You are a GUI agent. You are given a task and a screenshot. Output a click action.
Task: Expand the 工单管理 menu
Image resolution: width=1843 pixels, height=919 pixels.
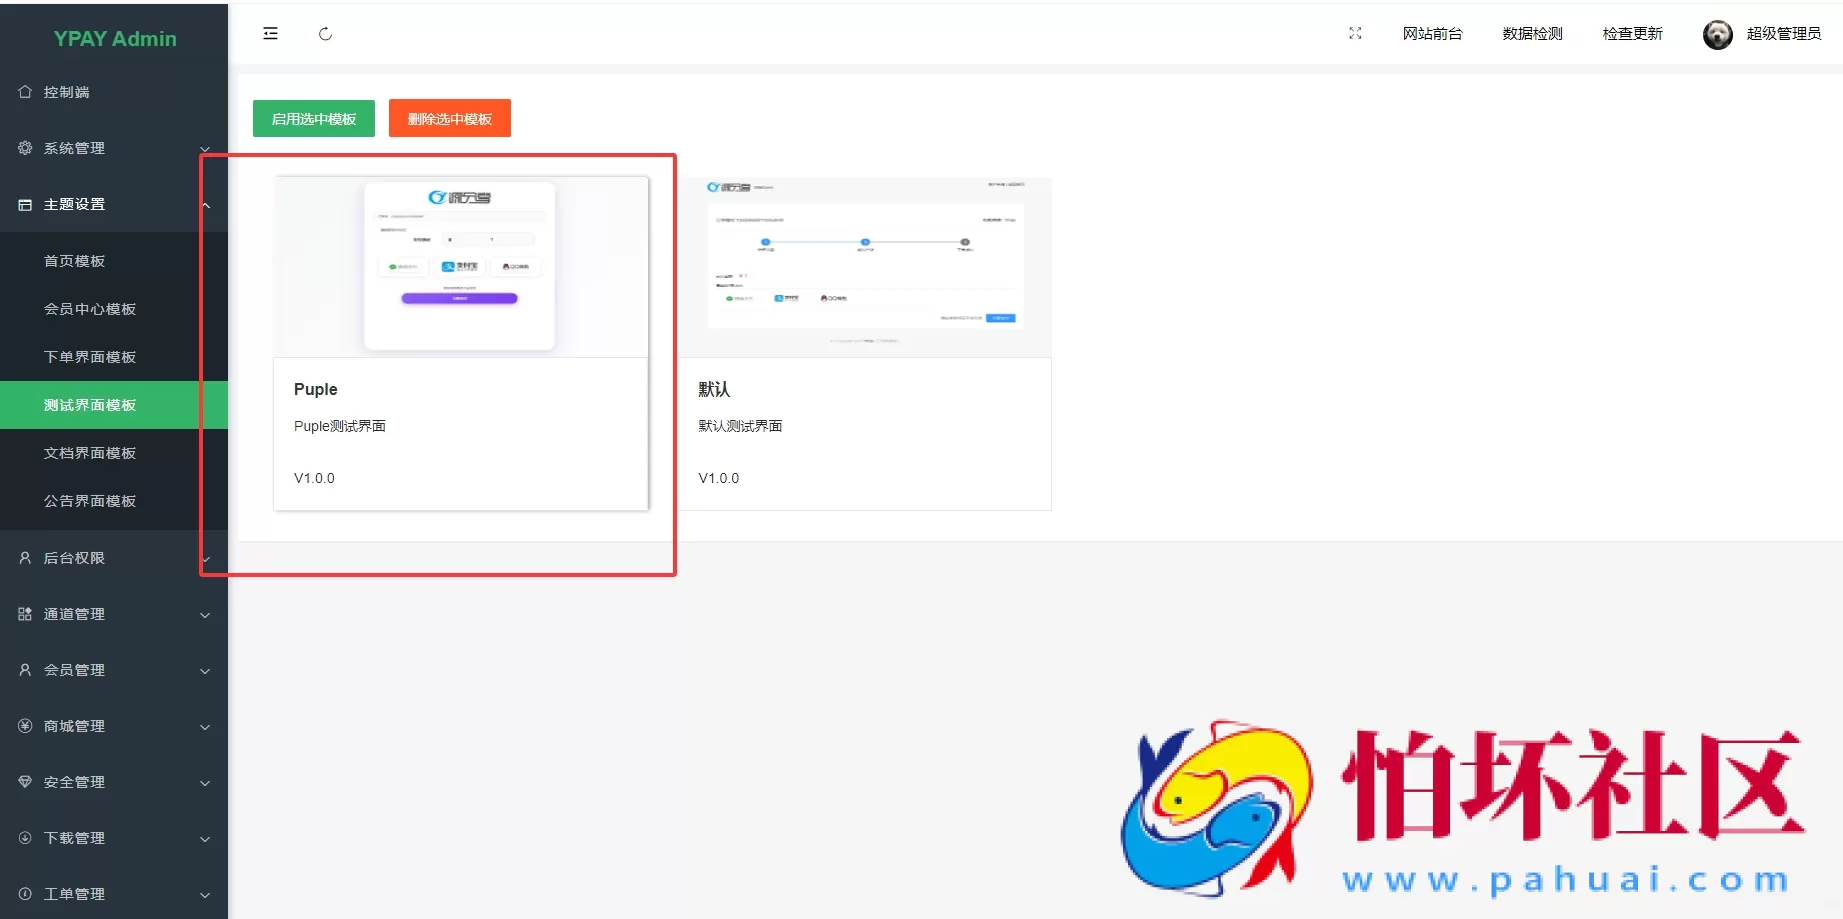click(114, 893)
